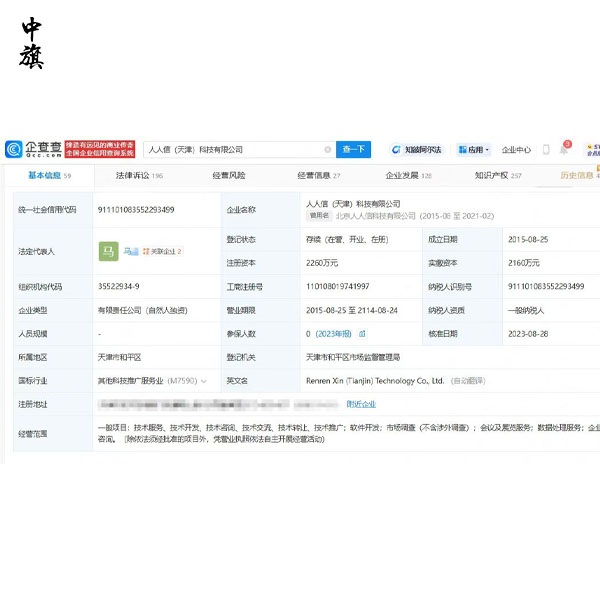This screenshot has height=600, width=600.
Task: Click the green 马 avatar of legal representative
Action: [x=108, y=251]
